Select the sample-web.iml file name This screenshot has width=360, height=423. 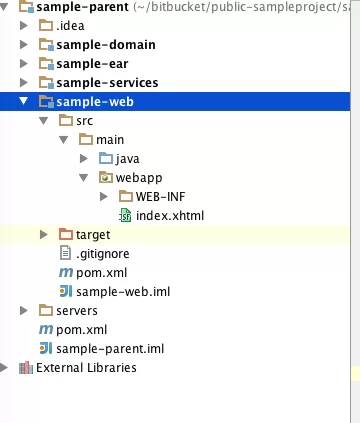click(x=123, y=292)
